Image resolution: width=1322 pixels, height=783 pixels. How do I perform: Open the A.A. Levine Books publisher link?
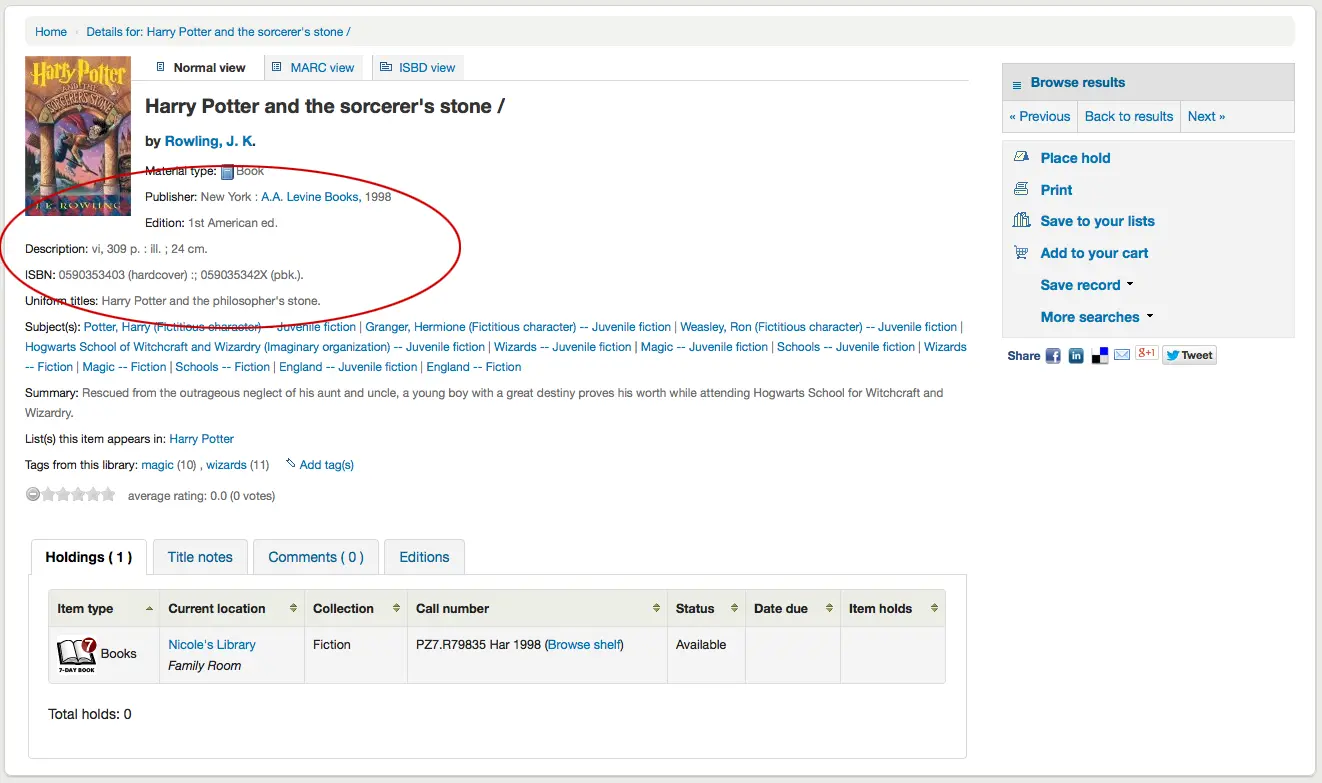click(309, 197)
